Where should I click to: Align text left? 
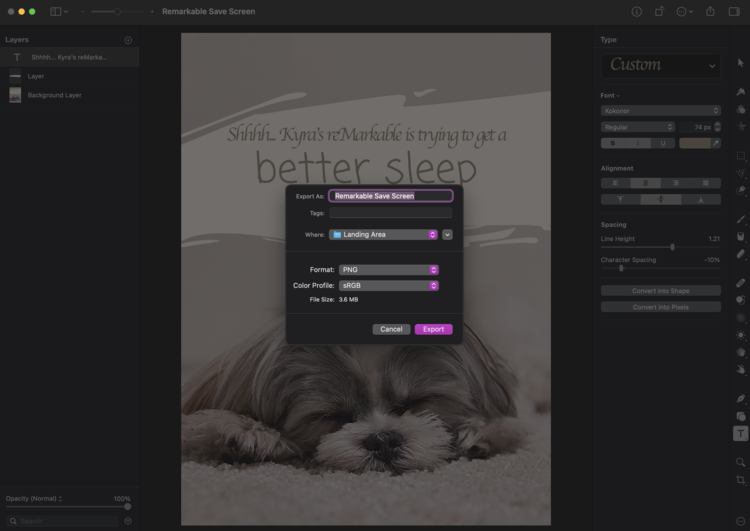[x=616, y=183]
